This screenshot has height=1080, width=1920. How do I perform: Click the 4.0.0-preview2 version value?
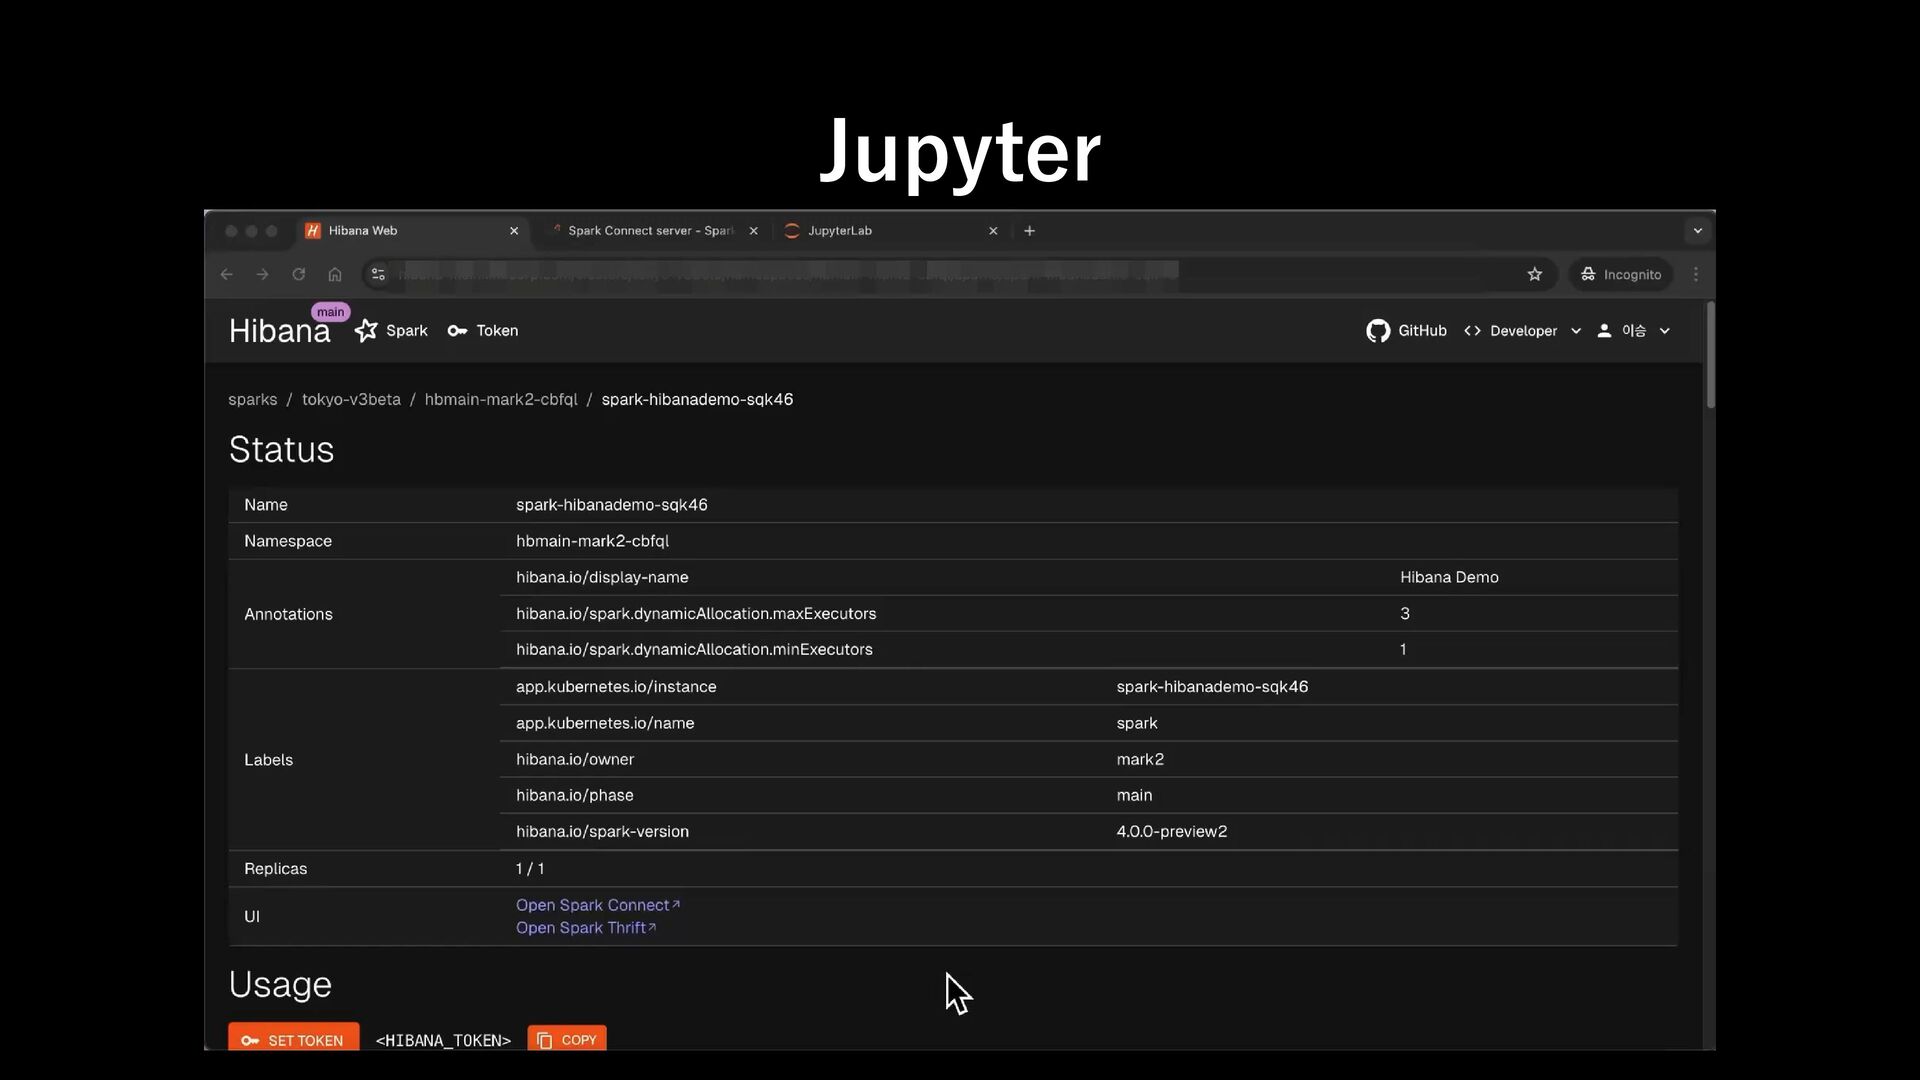[1172, 832]
